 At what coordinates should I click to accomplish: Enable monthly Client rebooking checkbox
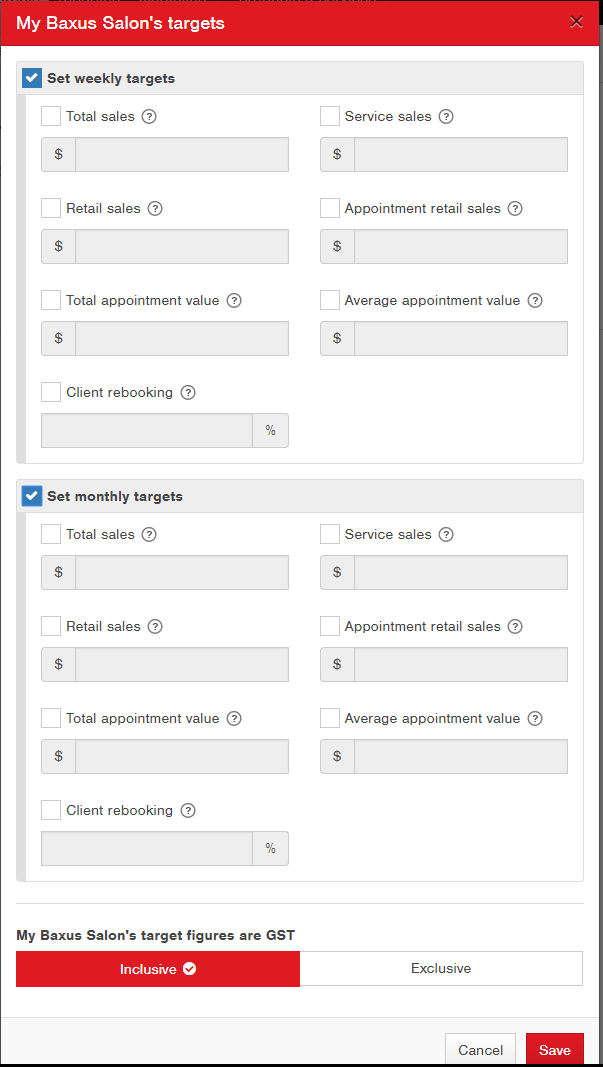click(51, 810)
